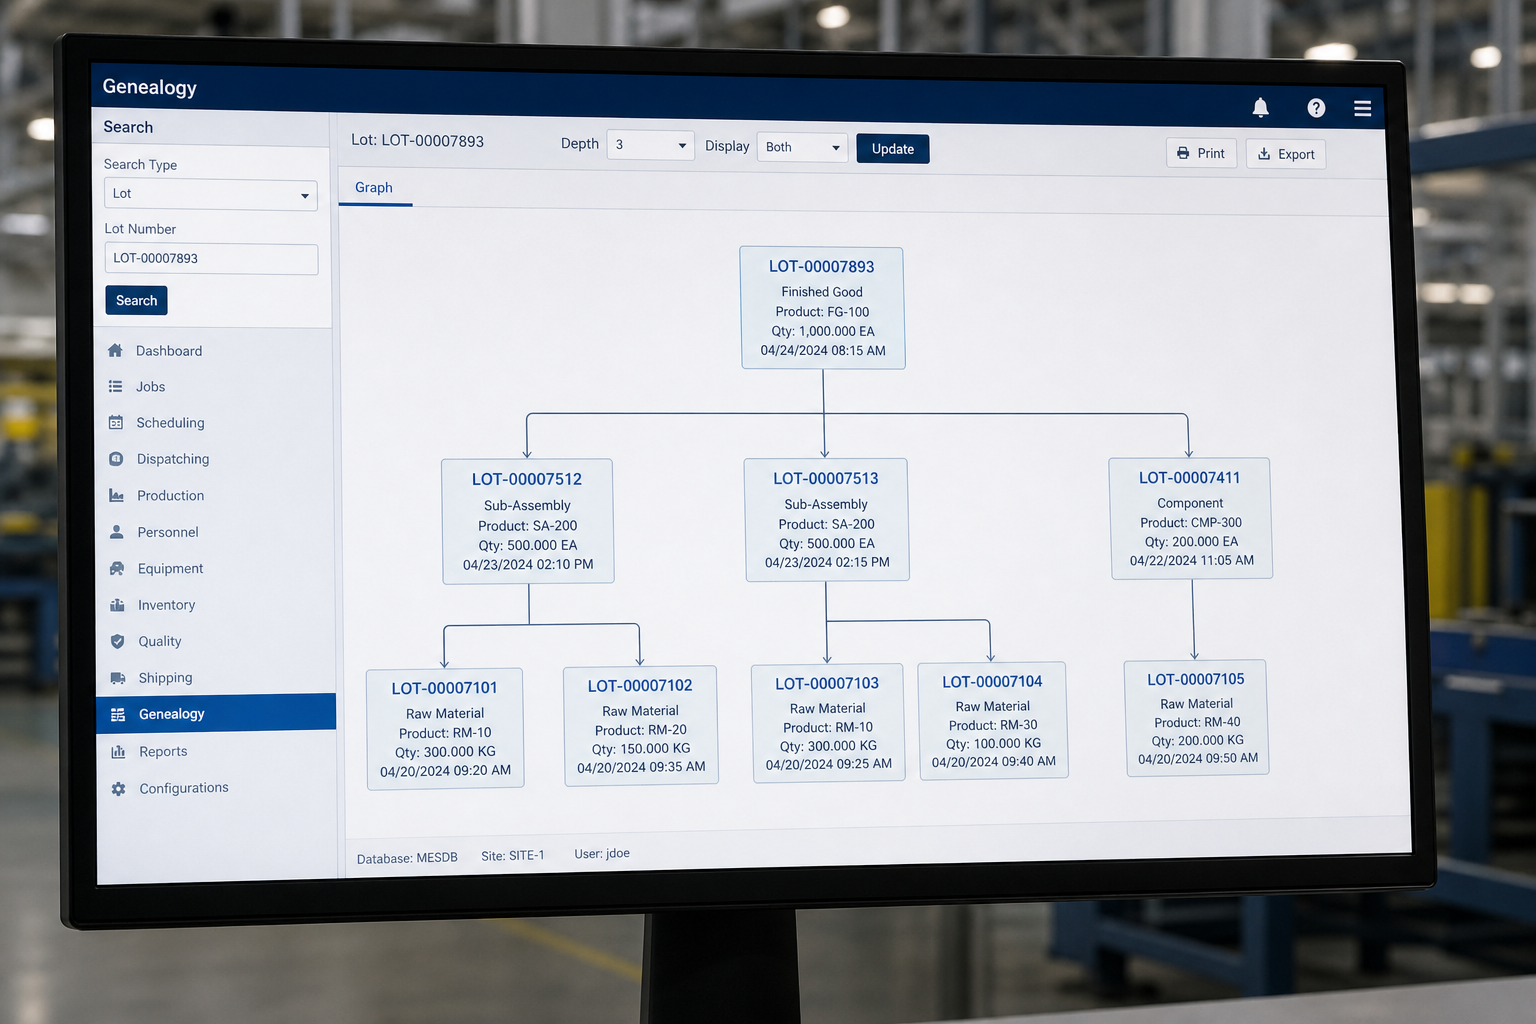Click the Export button

click(x=1286, y=154)
